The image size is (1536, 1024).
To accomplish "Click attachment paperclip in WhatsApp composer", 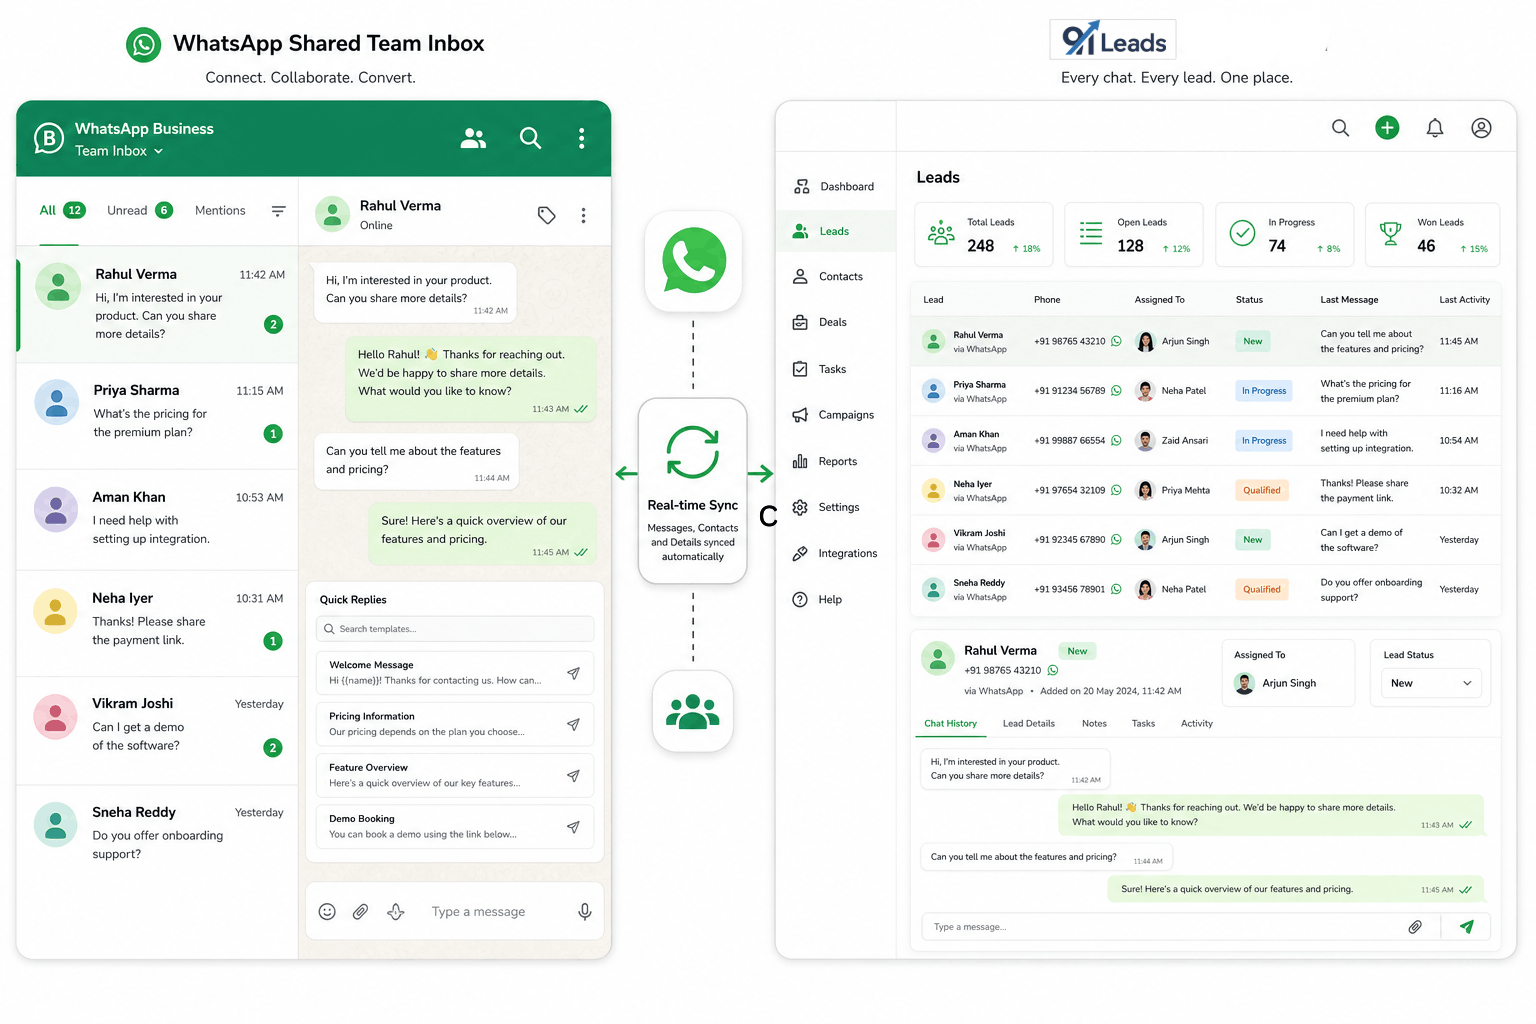I will tap(360, 911).
